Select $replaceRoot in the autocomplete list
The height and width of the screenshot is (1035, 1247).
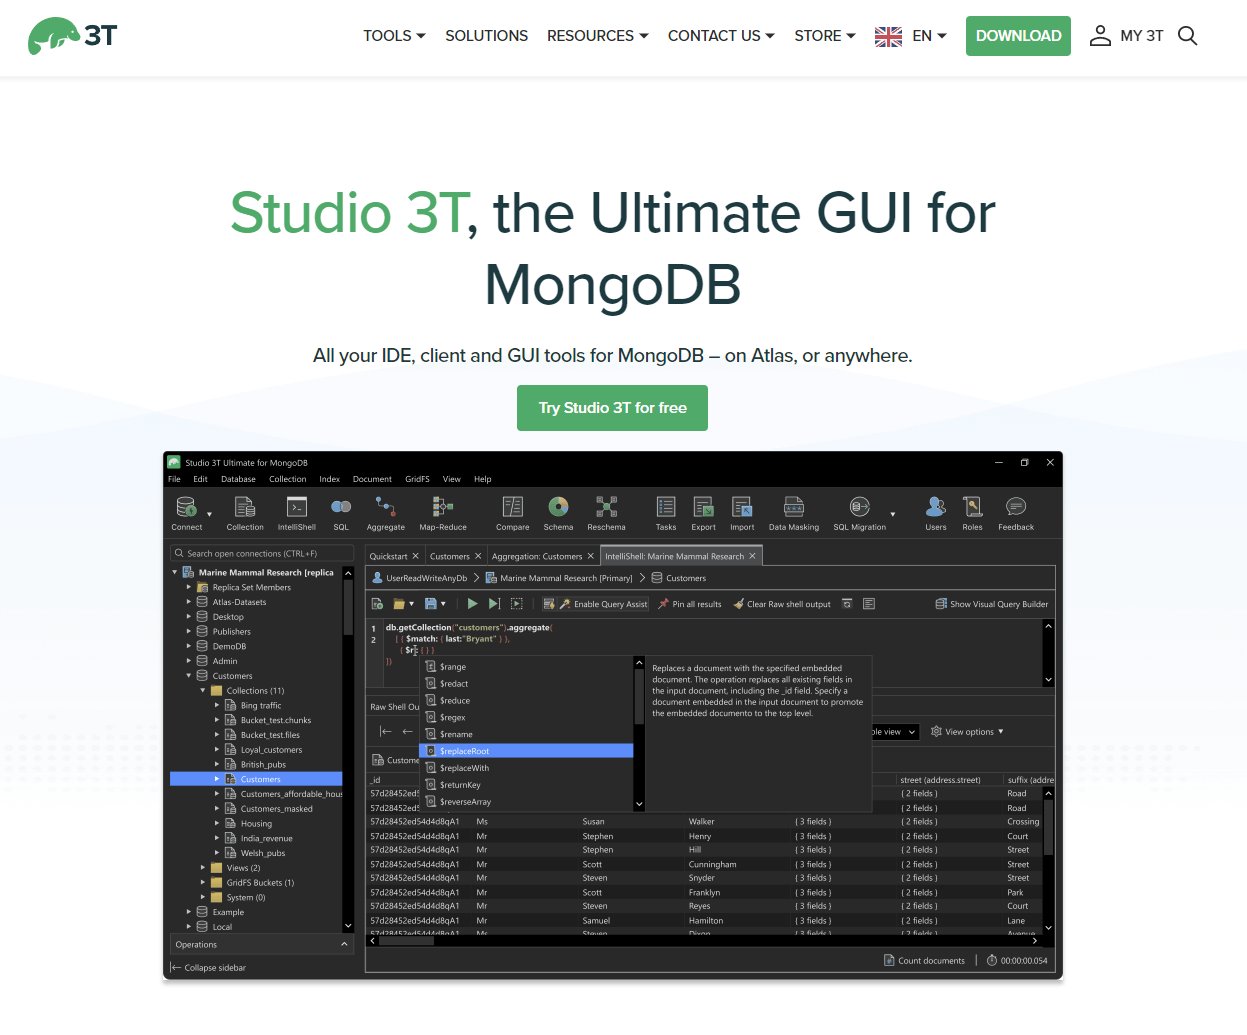(527, 751)
